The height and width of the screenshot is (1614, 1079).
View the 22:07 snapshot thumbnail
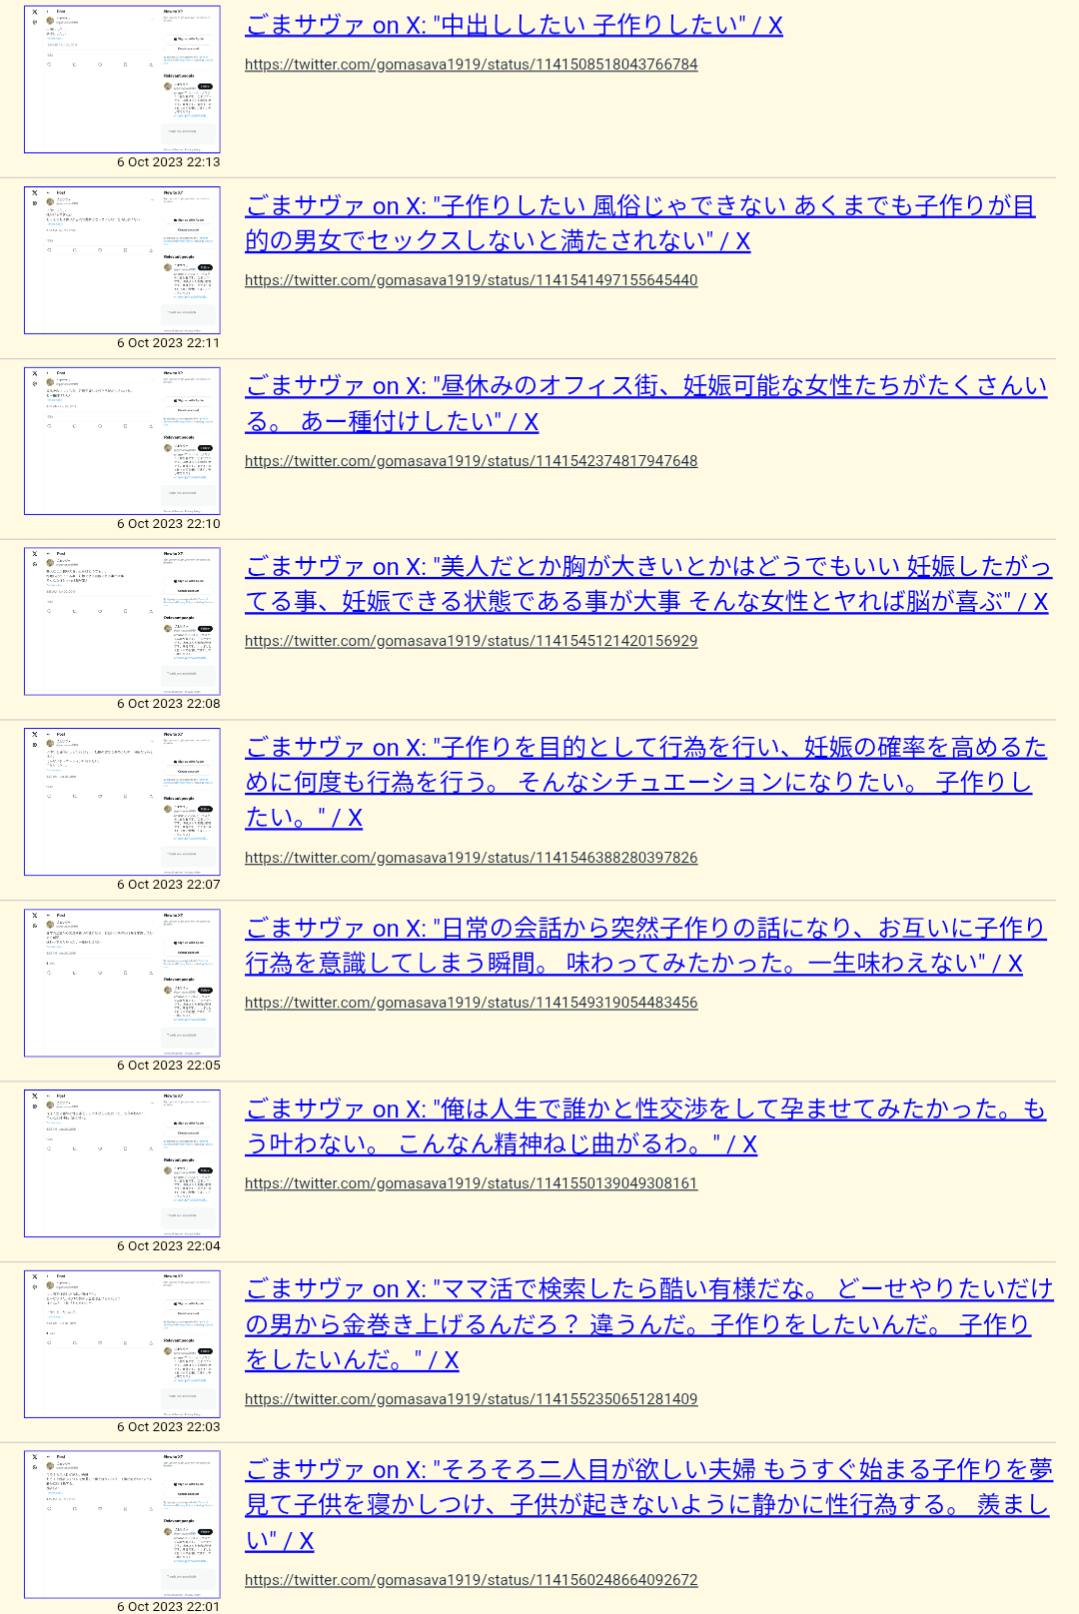(x=122, y=802)
